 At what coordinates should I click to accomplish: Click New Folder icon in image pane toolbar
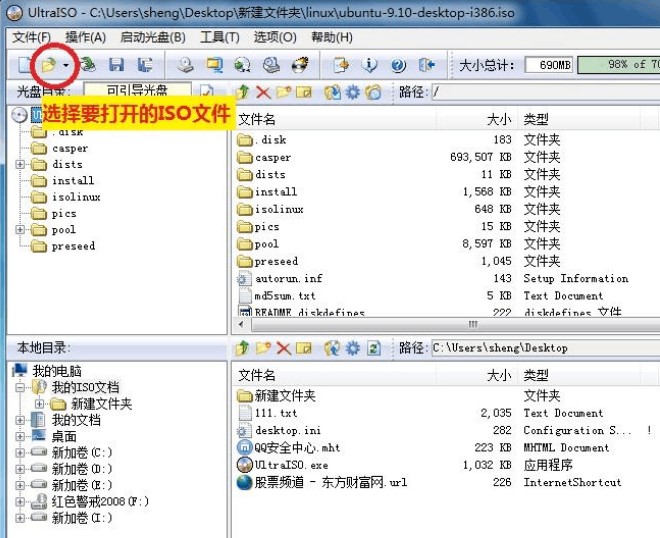click(x=284, y=91)
